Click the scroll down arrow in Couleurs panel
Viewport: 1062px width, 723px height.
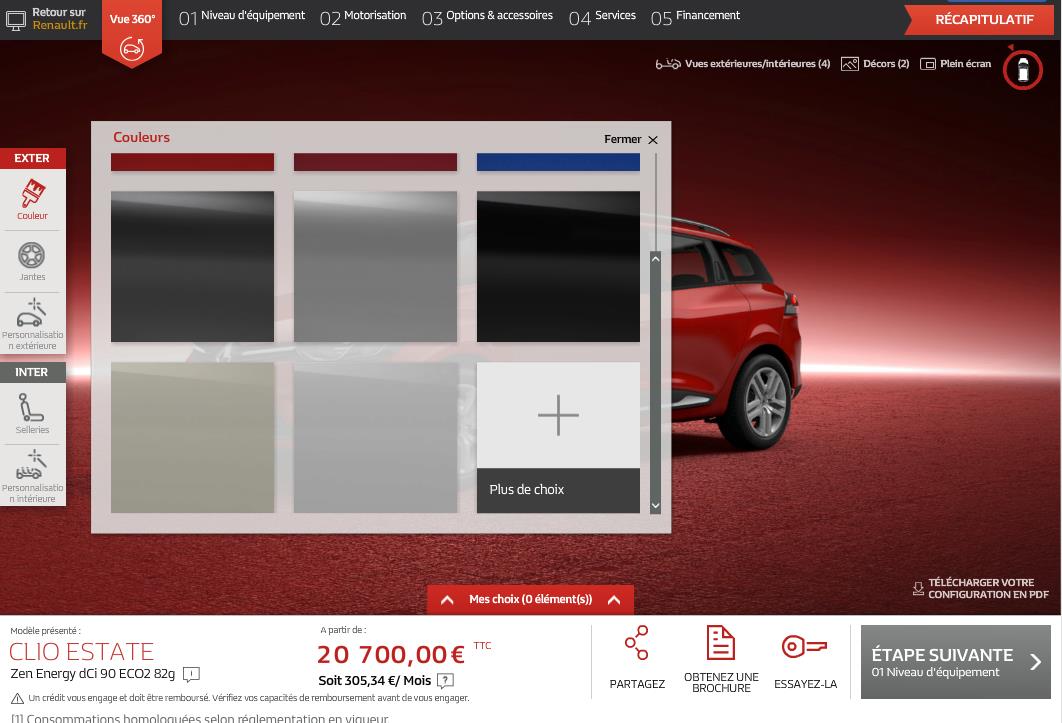pyautogui.click(x=655, y=505)
